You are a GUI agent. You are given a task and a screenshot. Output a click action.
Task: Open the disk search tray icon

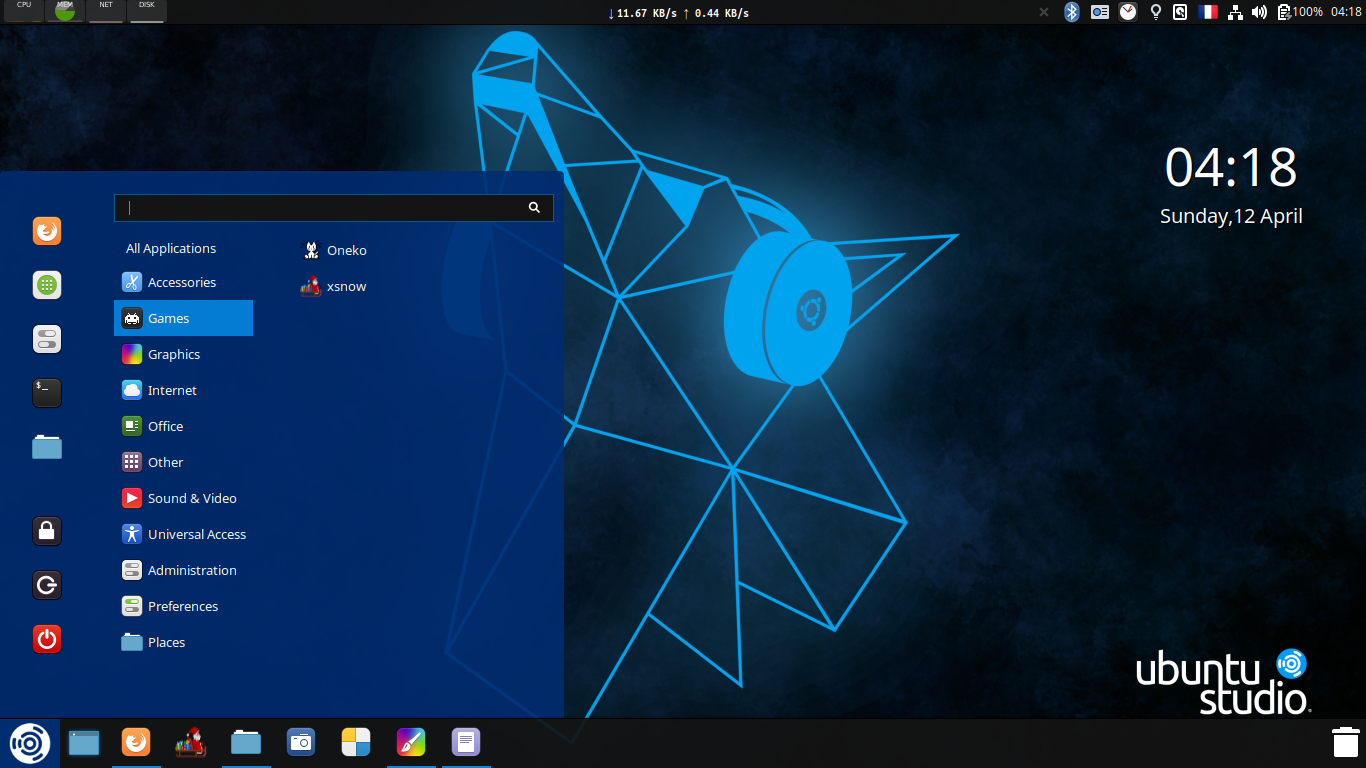click(x=1180, y=12)
